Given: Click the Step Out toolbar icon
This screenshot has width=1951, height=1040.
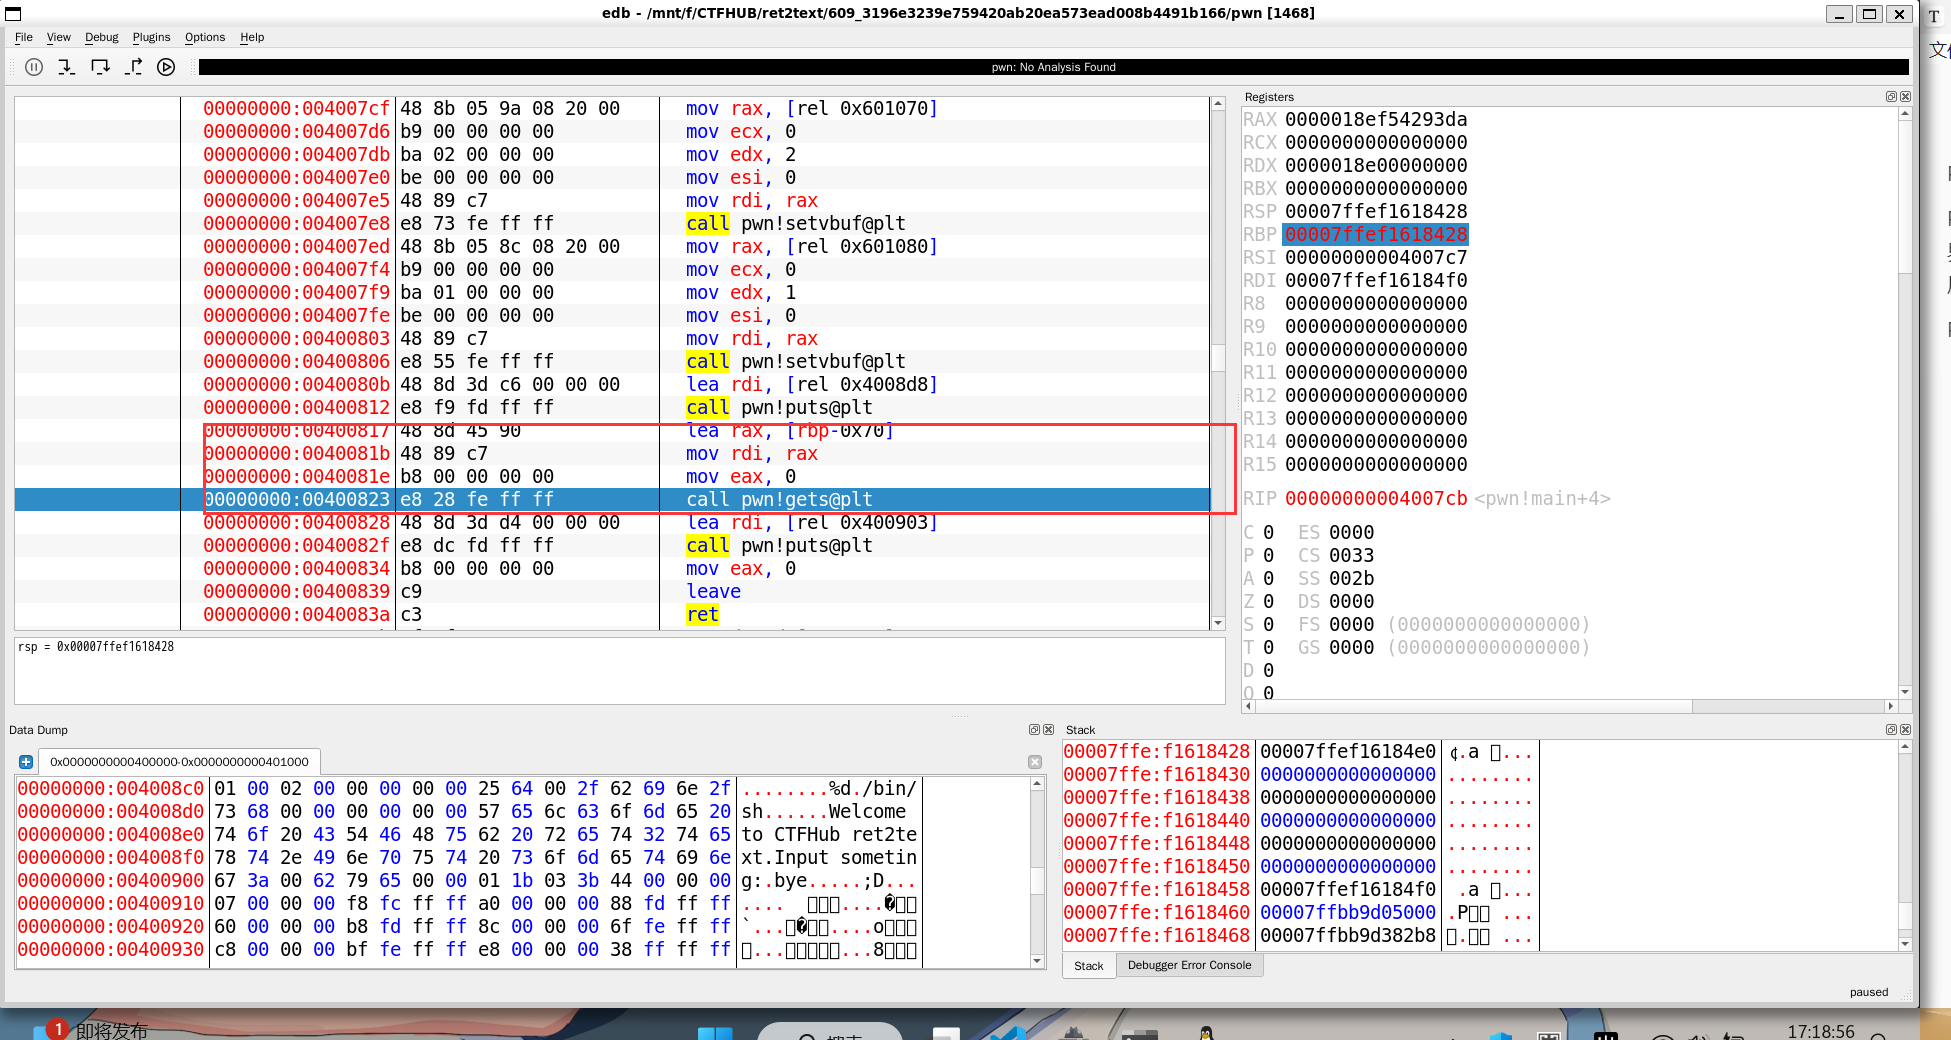Looking at the screenshot, I should pos(133,67).
